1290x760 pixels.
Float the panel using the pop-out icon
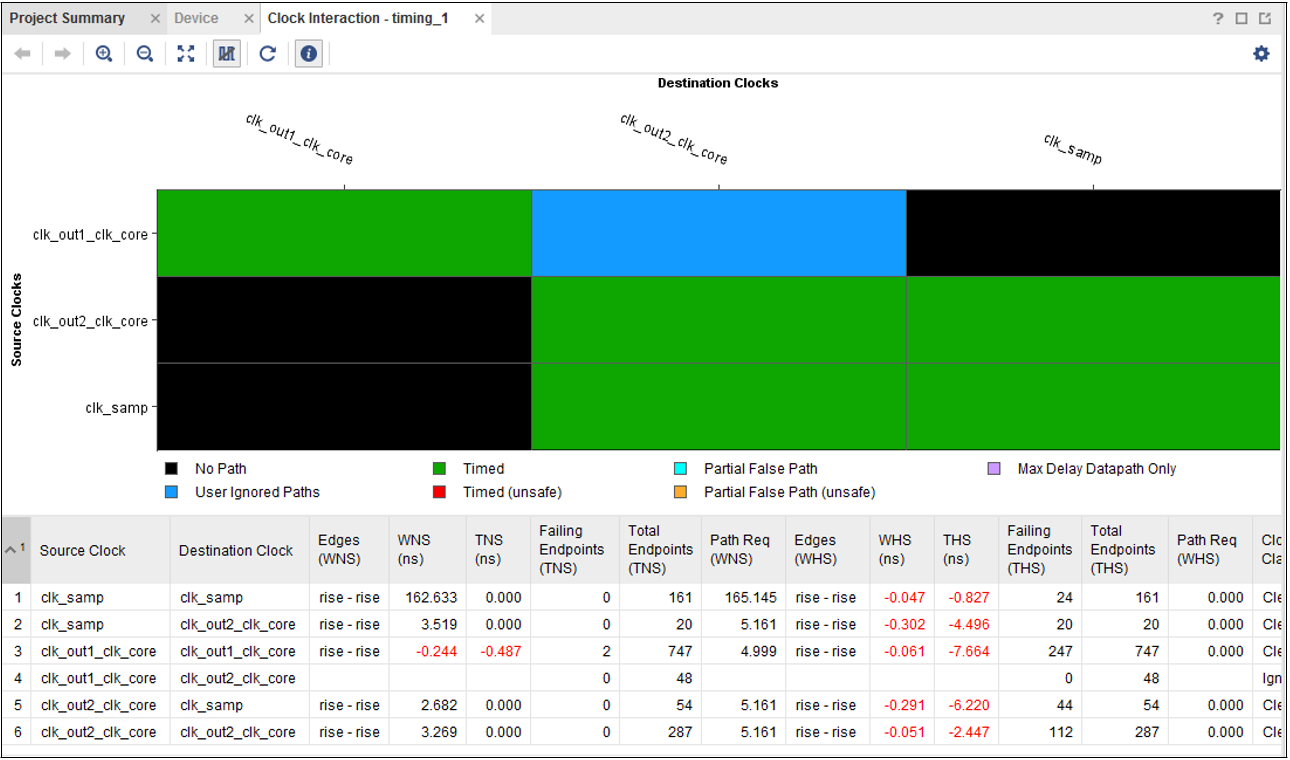tap(1265, 19)
